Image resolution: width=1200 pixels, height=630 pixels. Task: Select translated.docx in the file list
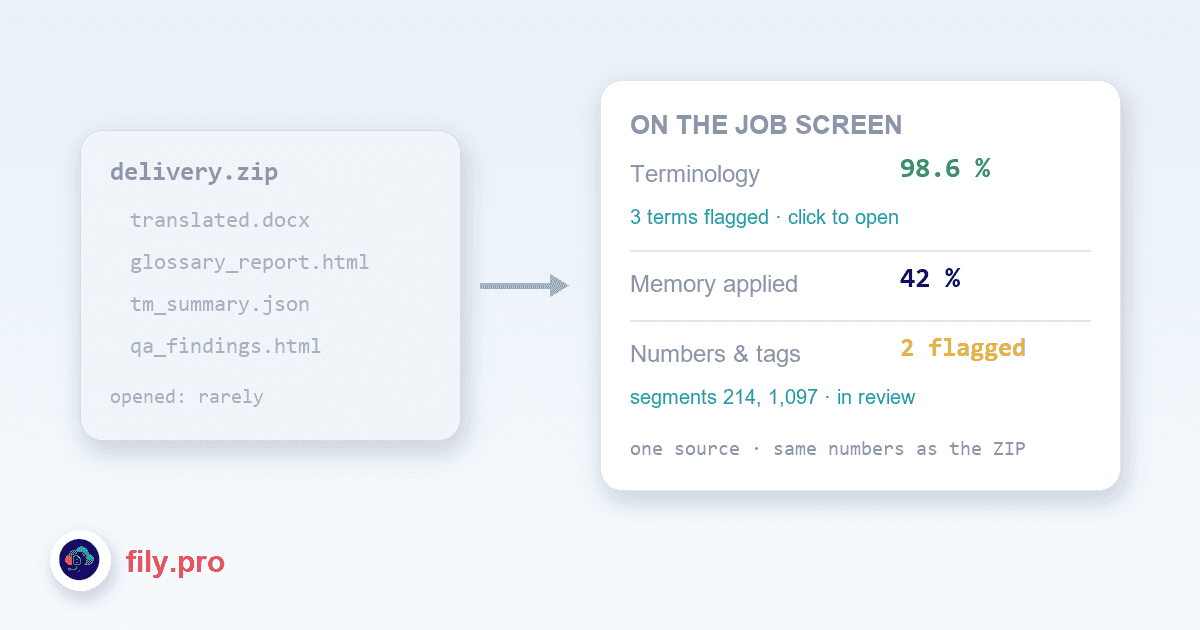tap(220, 220)
